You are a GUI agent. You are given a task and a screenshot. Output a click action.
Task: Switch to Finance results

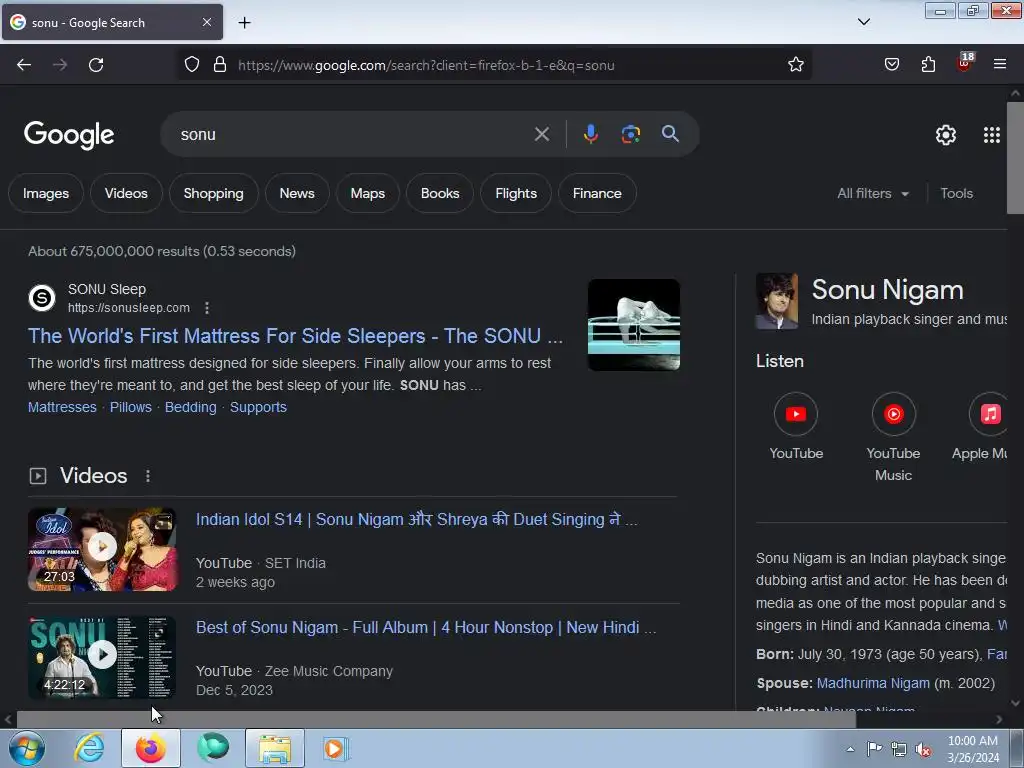[597, 193]
